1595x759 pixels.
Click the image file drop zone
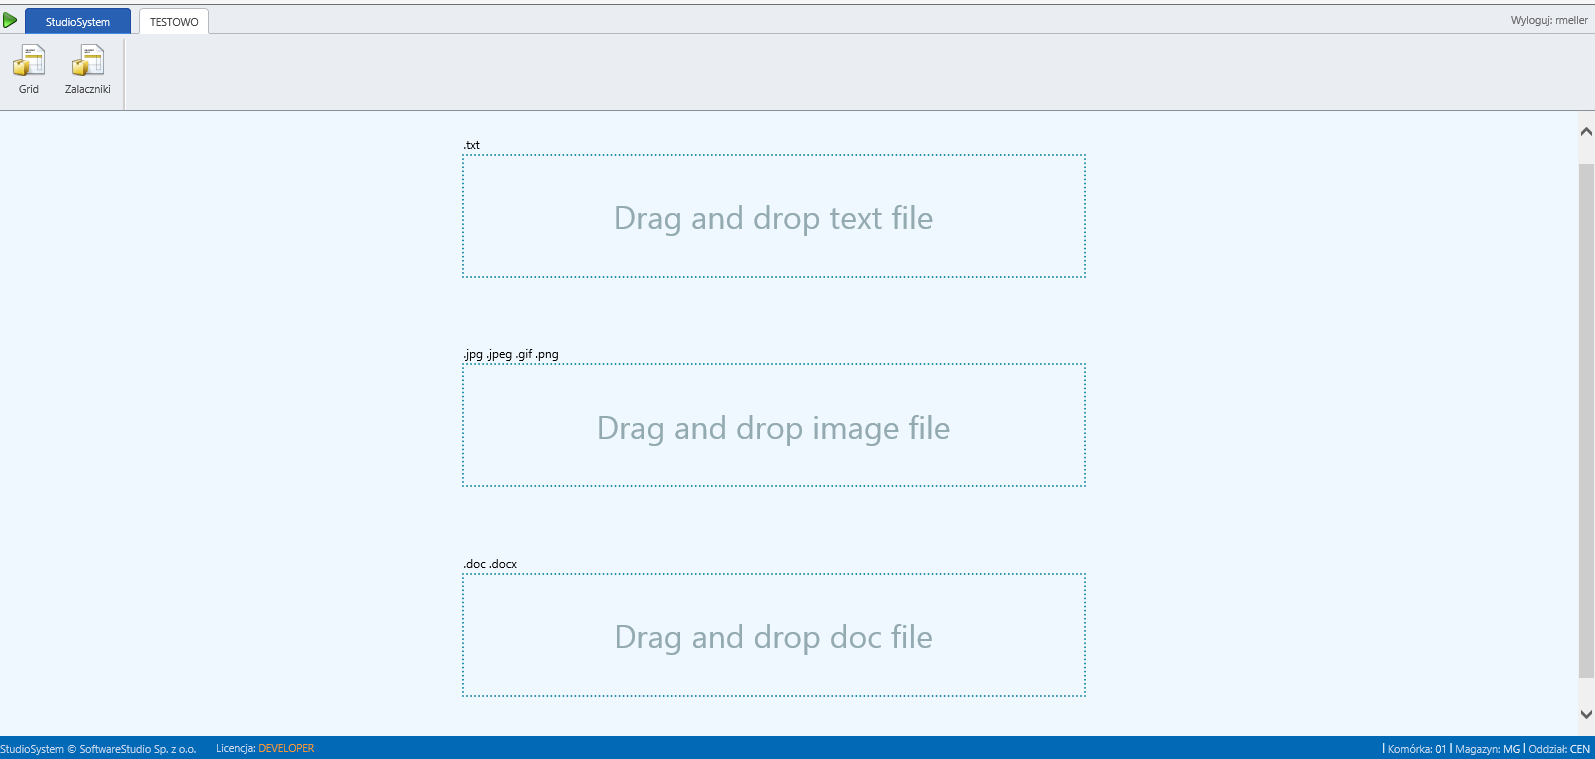pyautogui.click(x=774, y=425)
